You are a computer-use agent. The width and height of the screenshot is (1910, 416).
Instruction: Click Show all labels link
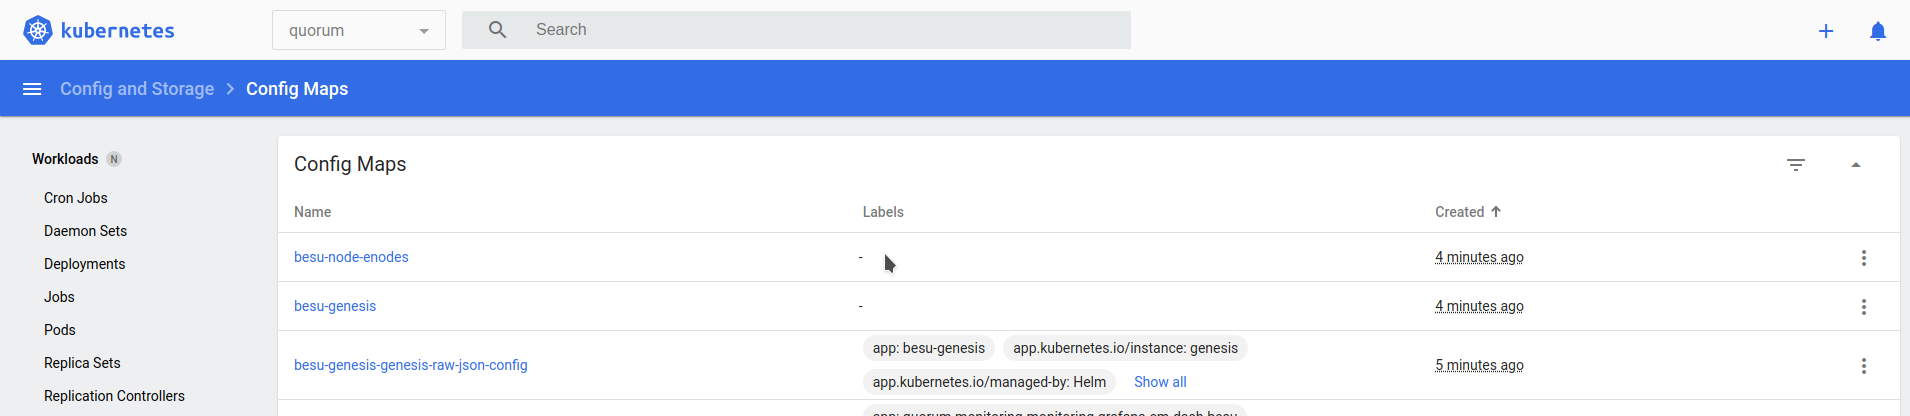[1160, 382]
